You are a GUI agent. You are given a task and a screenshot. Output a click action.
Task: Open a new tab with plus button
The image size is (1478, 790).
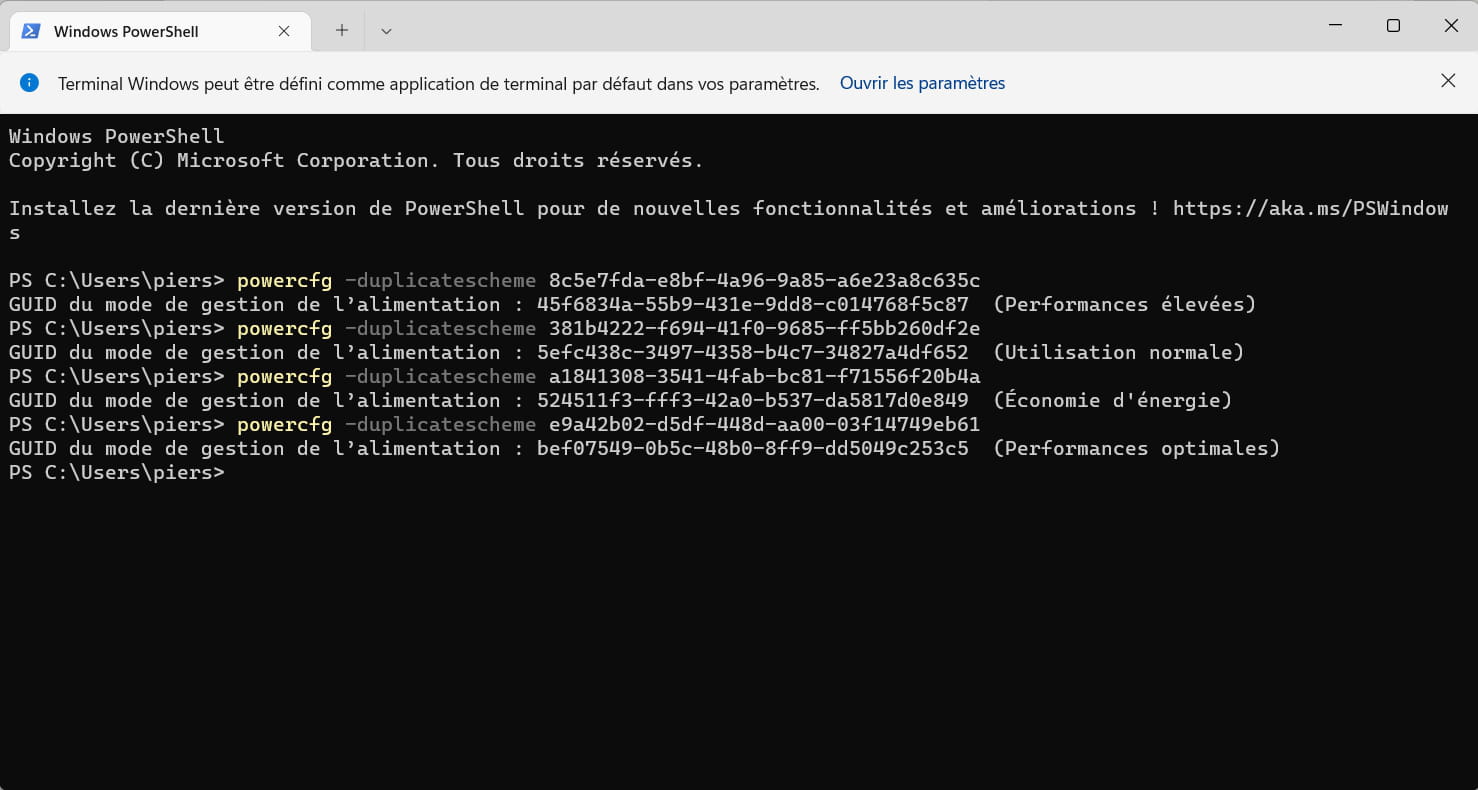[x=342, y=31]
